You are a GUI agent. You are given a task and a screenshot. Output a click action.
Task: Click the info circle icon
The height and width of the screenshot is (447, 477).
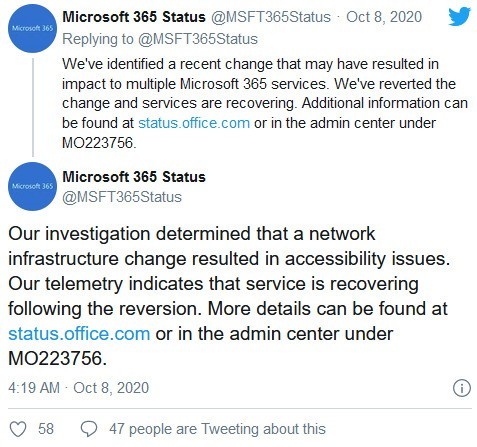(462, 388)
